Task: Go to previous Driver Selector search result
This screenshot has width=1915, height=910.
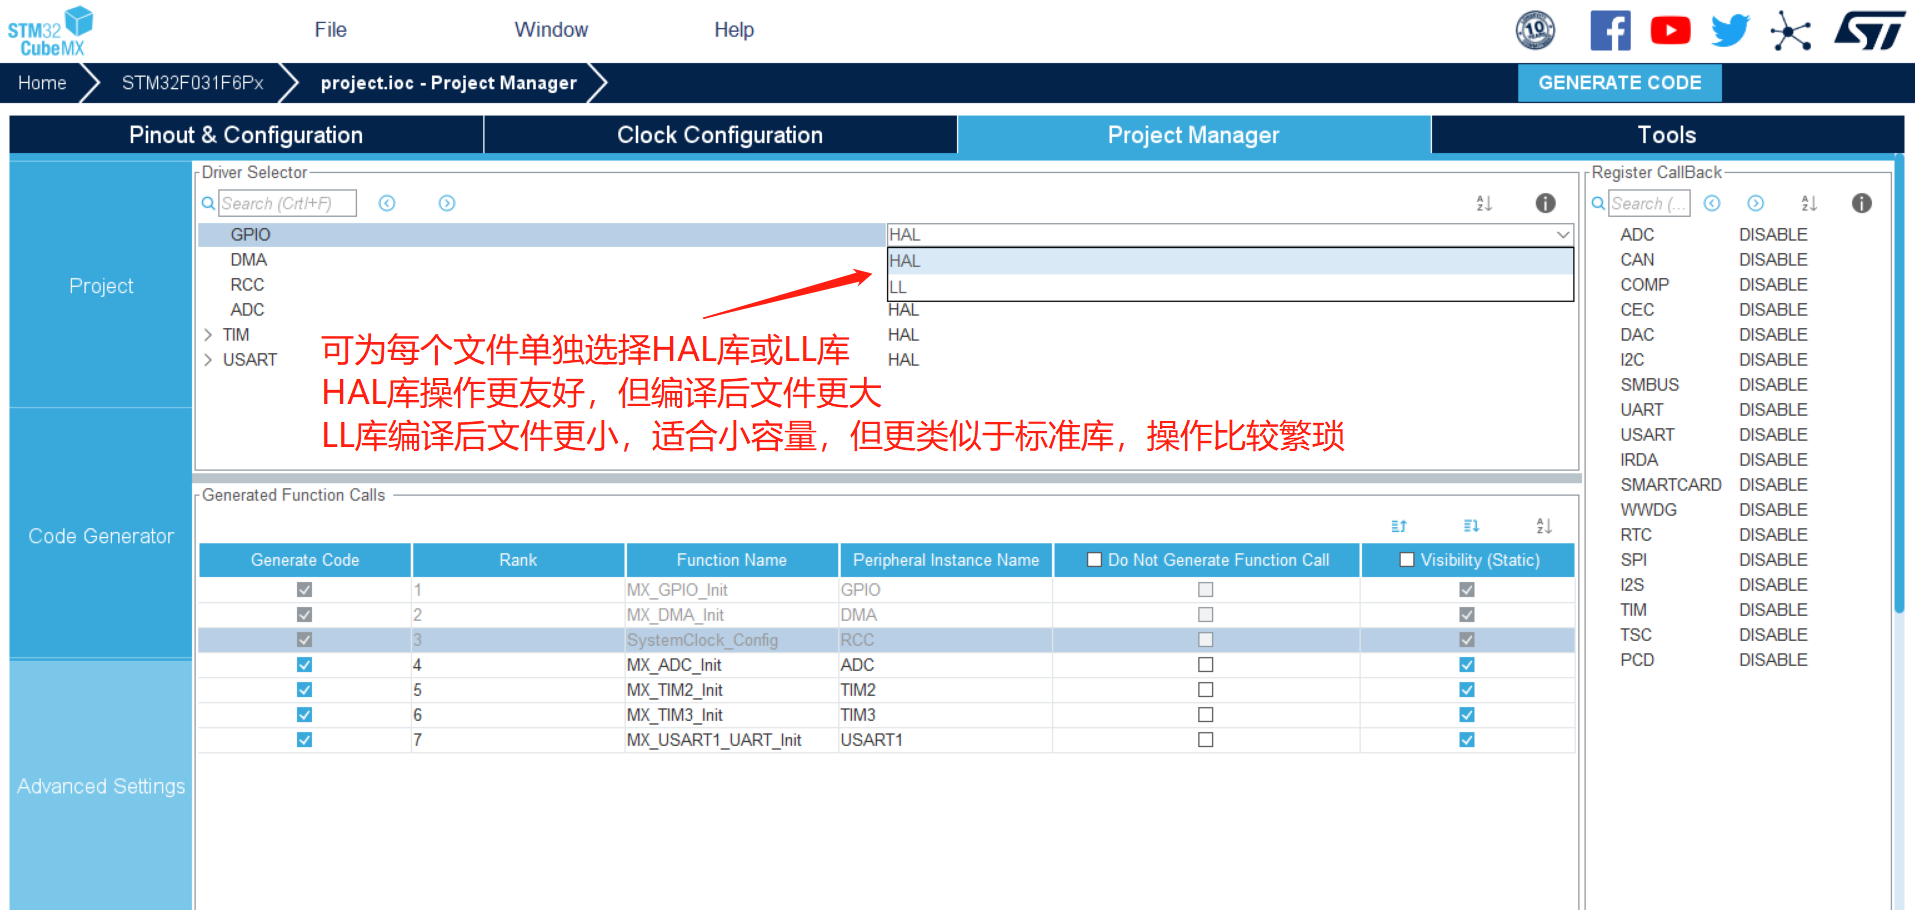Action: [x=387, y=203]
